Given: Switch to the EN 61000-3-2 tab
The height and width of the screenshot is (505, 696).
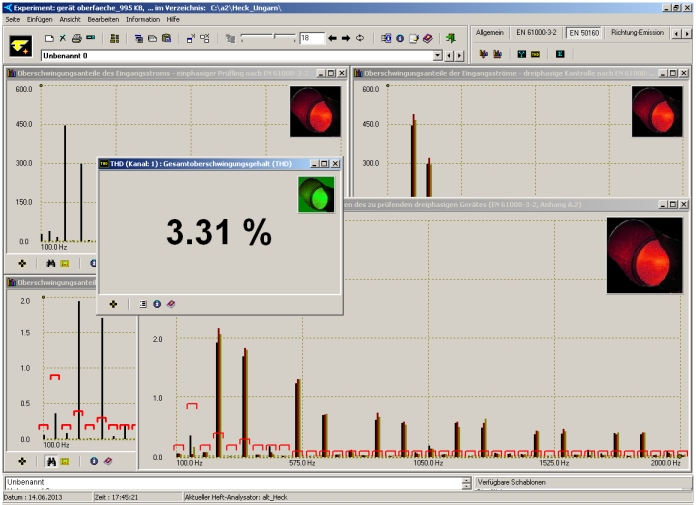Looking at the screenshot, I should 536,33.
